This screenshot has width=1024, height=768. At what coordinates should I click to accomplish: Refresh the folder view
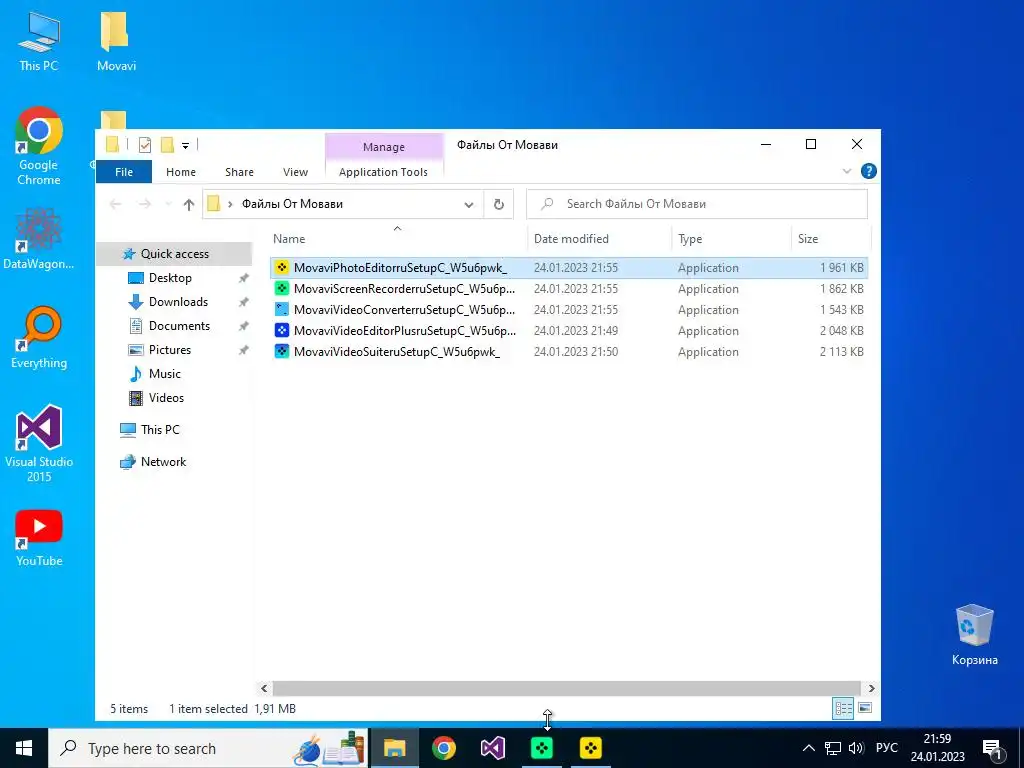coord(498,204)
